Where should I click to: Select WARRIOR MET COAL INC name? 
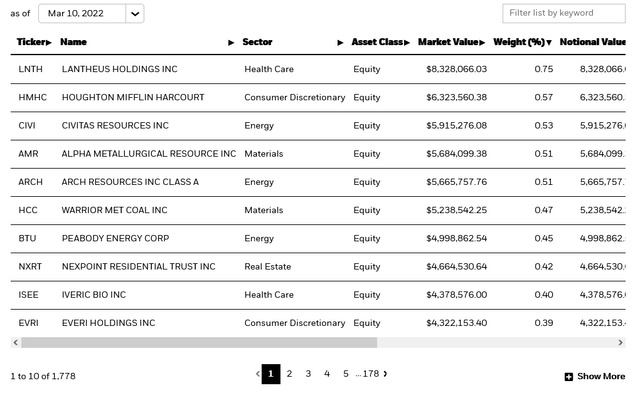115,210
